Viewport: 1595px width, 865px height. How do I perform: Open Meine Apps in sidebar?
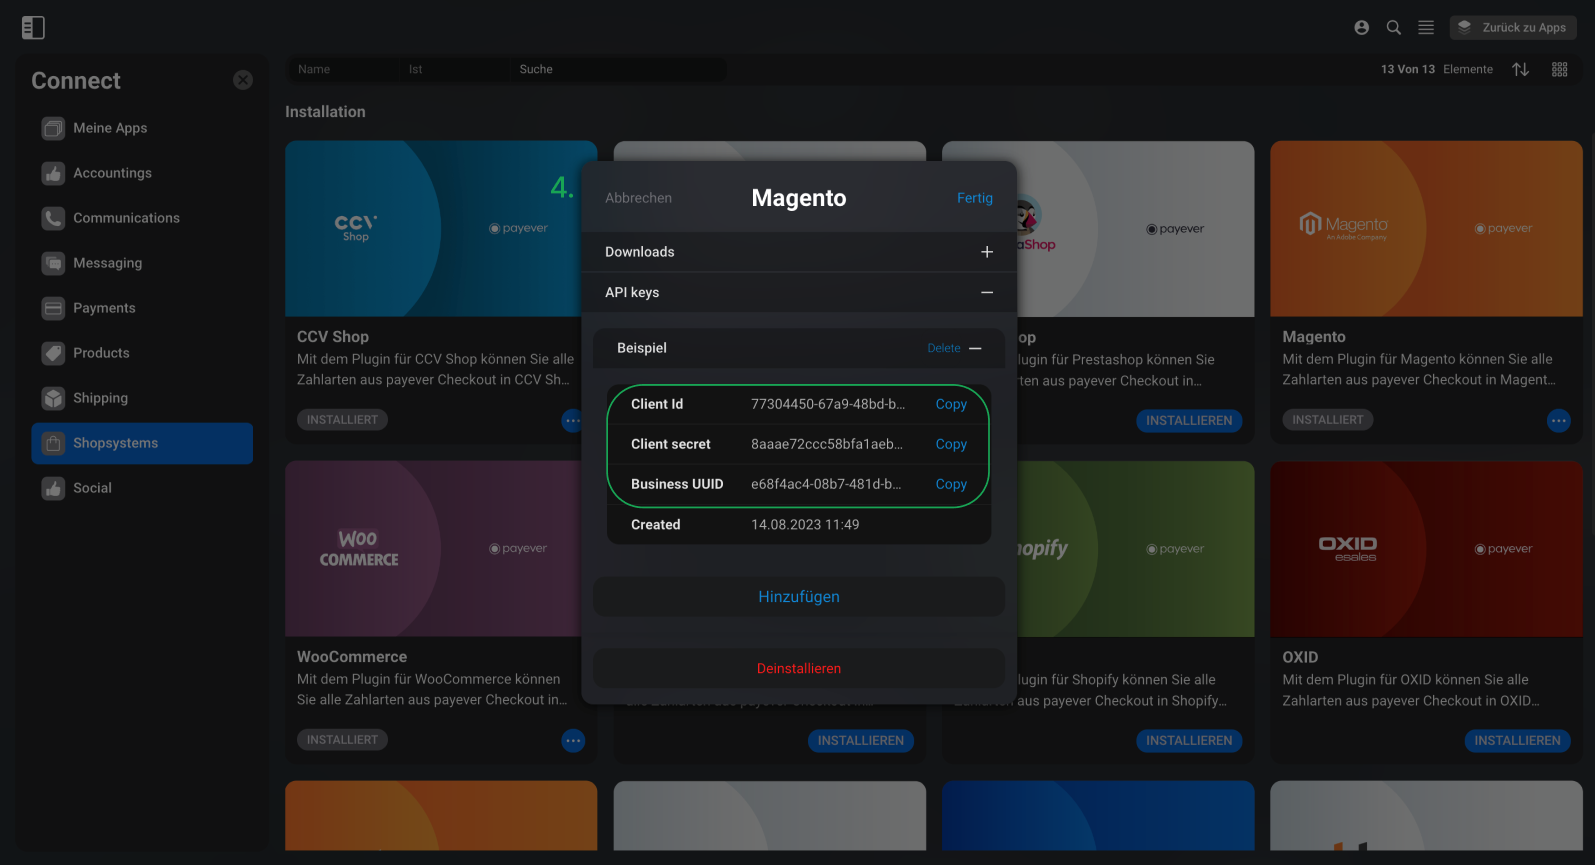pyautogui.click(x=142, y=128)
